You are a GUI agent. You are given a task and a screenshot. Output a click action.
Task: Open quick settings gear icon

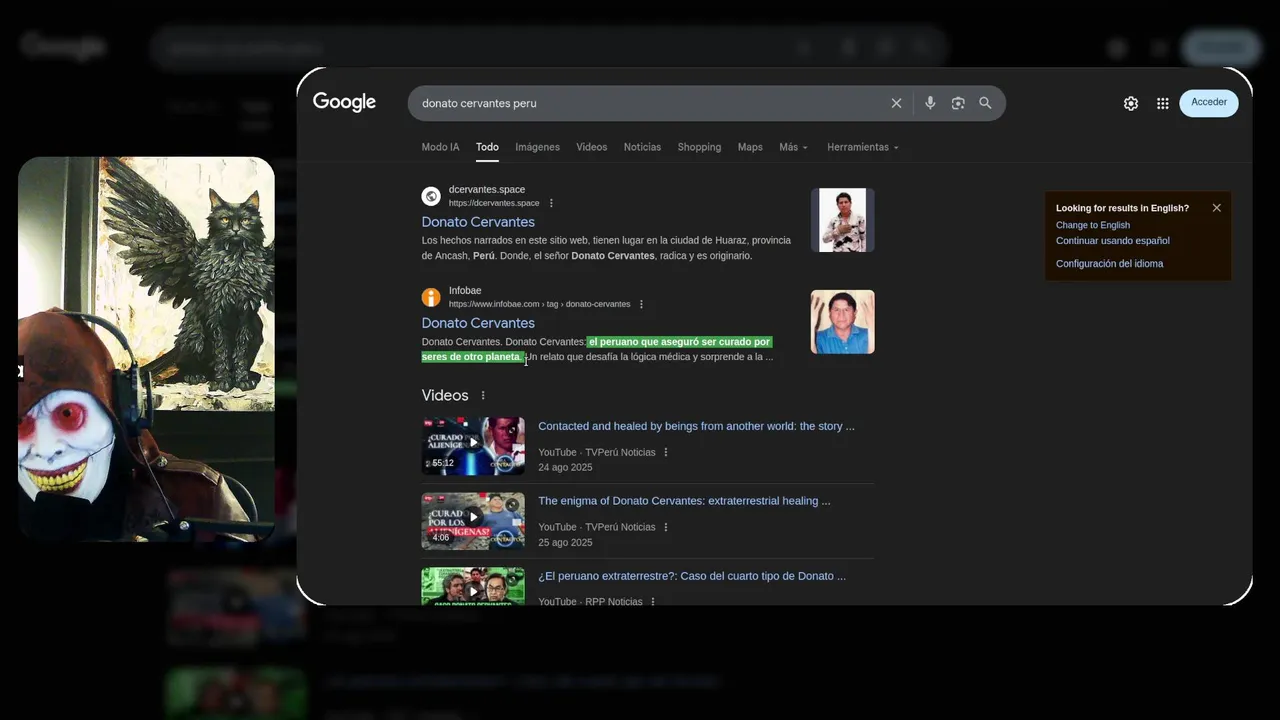click(x=1131, y=103)
